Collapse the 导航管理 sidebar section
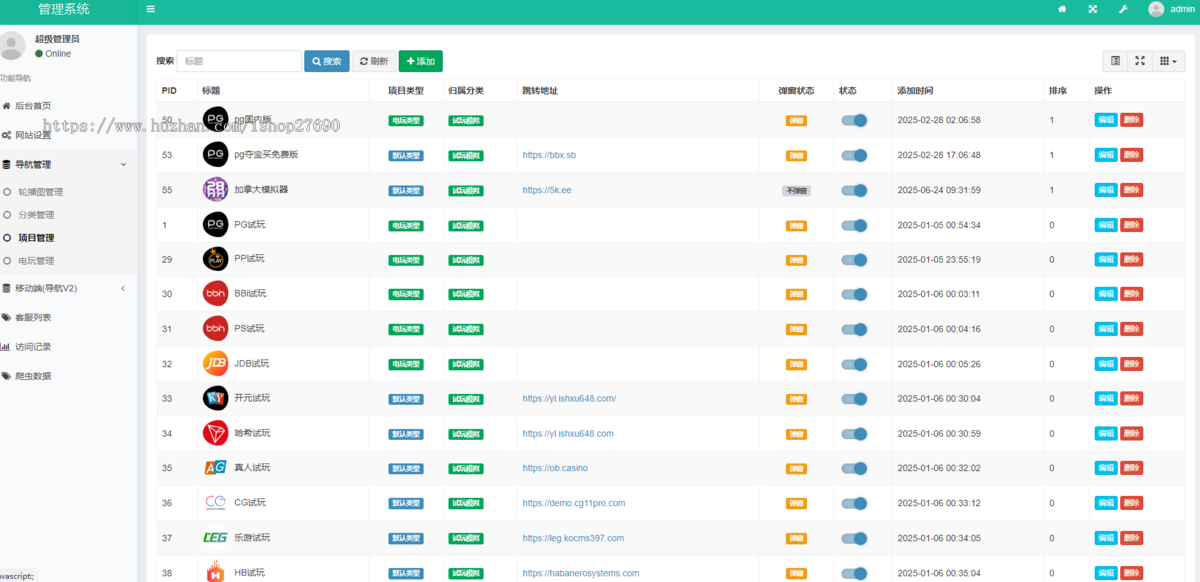Screen dimensions: 1200x582 (68, 164)
